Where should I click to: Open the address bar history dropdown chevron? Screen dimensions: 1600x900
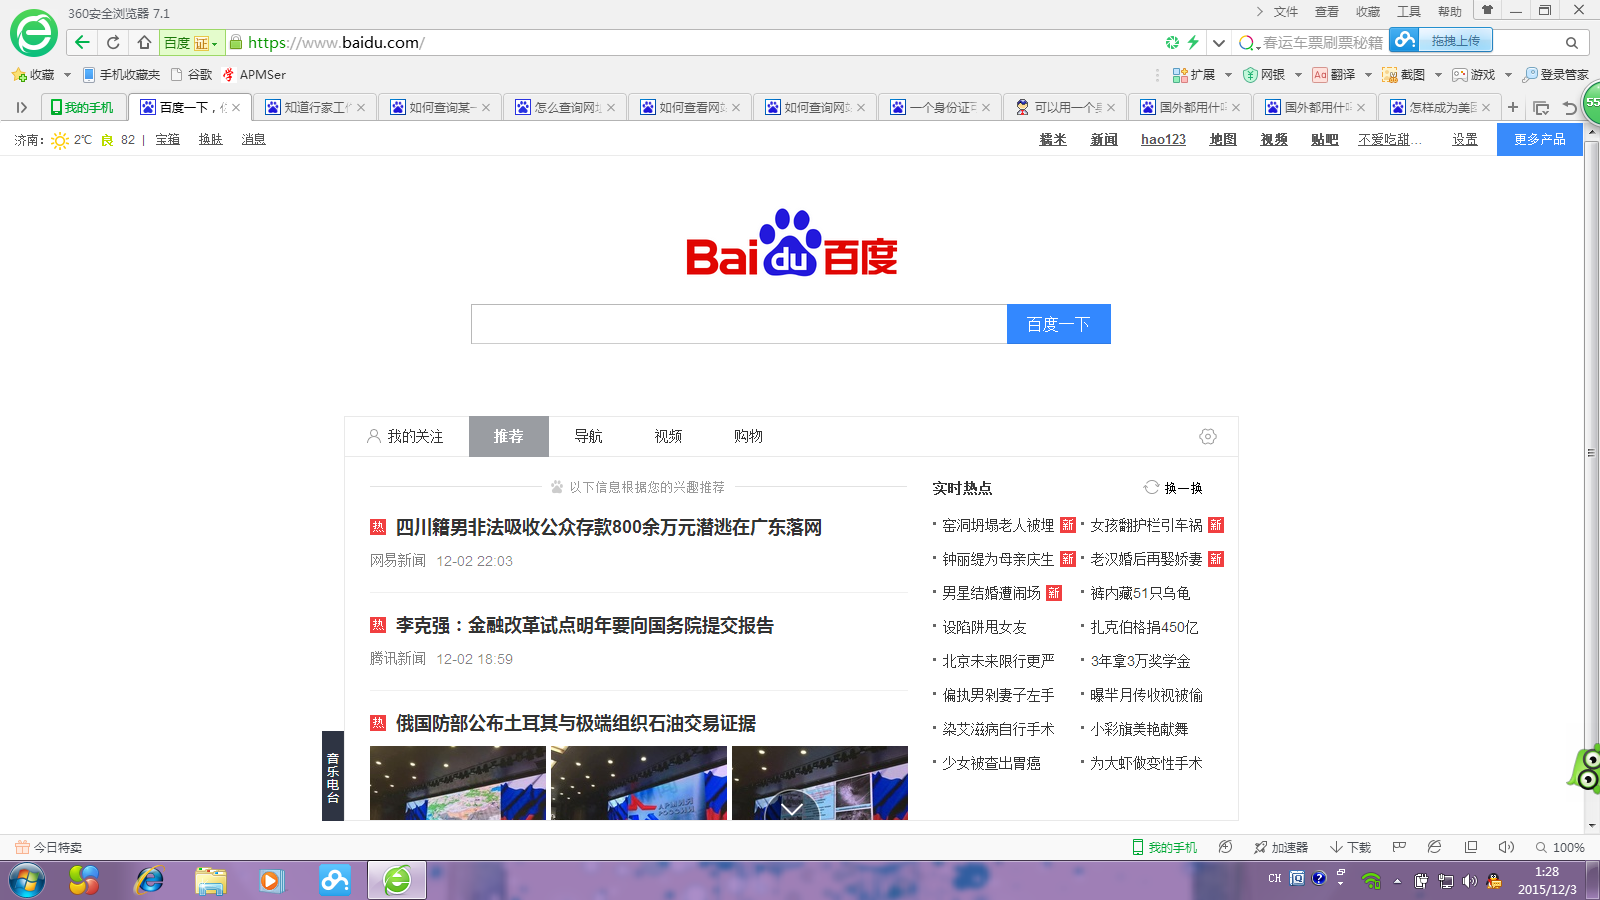(1218, 42)
